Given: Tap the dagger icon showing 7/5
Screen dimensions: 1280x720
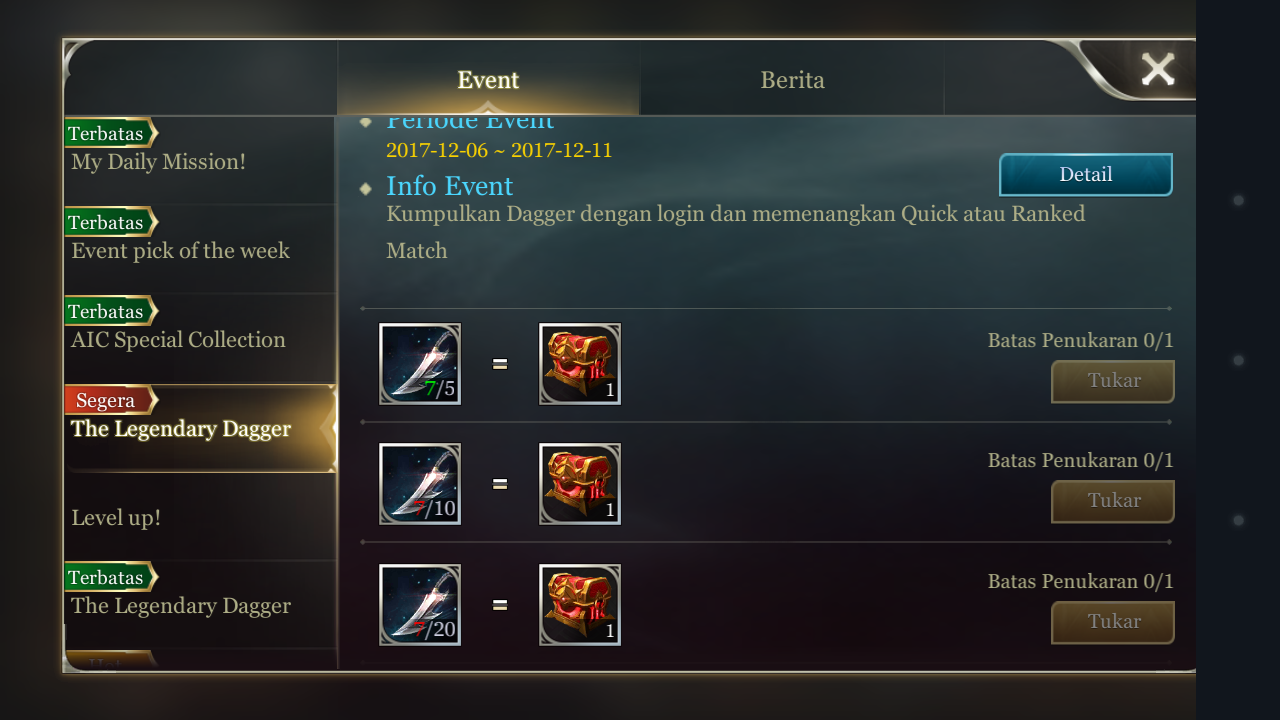Looking at the screenshot, I should click(x=420, y=364).
